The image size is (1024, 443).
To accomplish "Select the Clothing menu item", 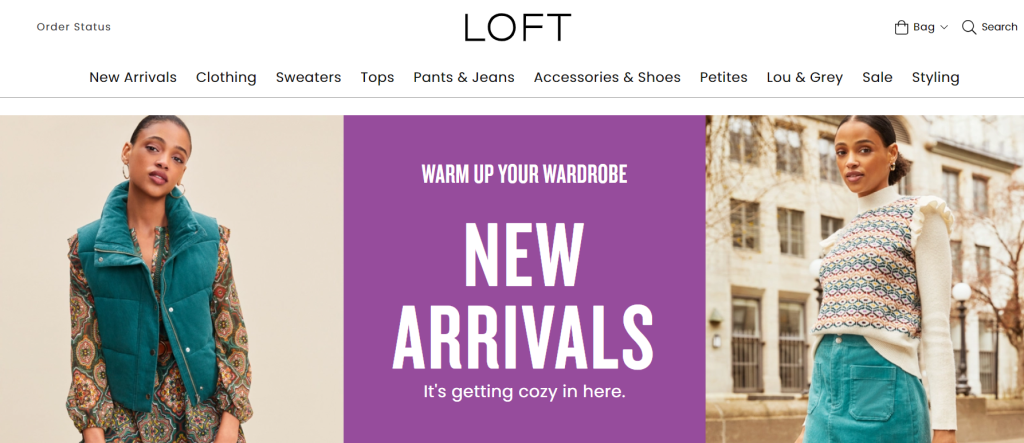I will (226, 77).
